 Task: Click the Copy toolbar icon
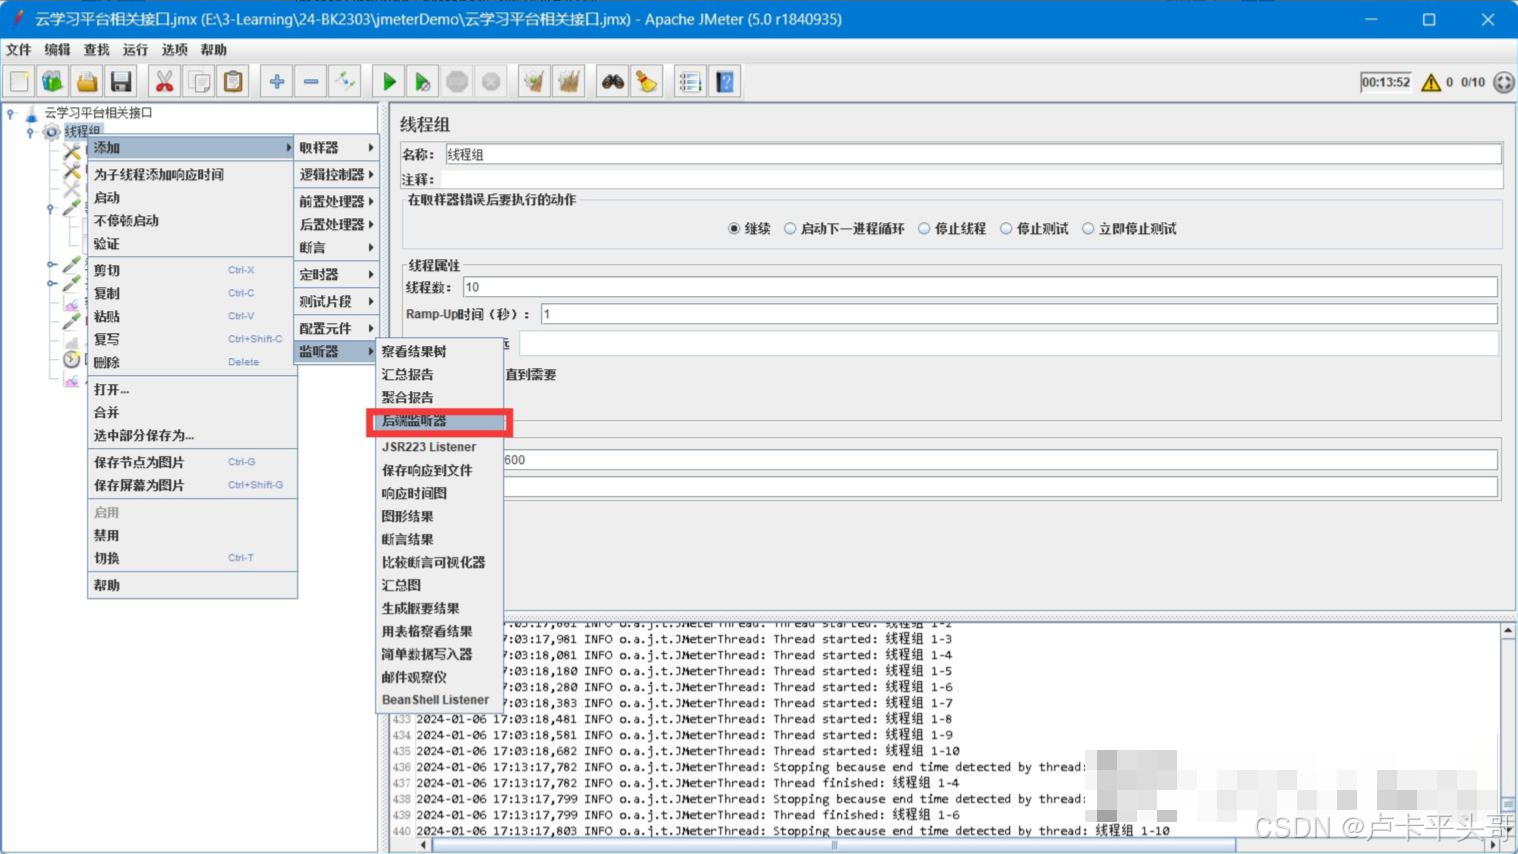(199, 82)
